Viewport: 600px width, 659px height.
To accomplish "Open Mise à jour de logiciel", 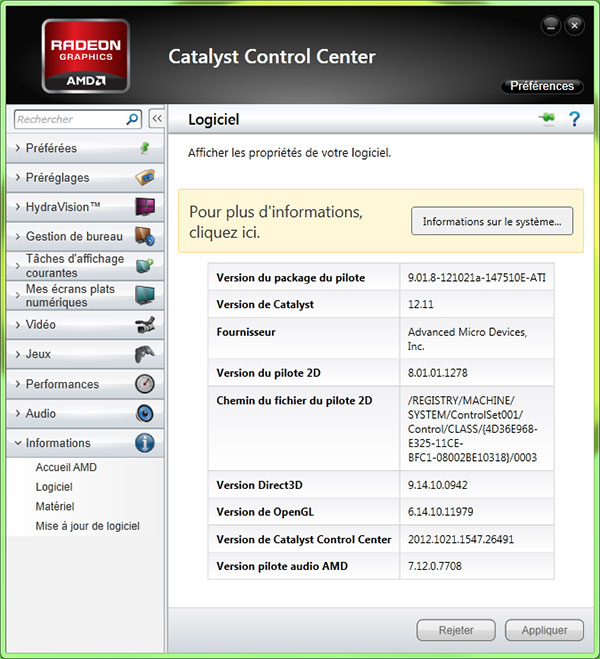I will pyautogui.click(x=87, y=526).
